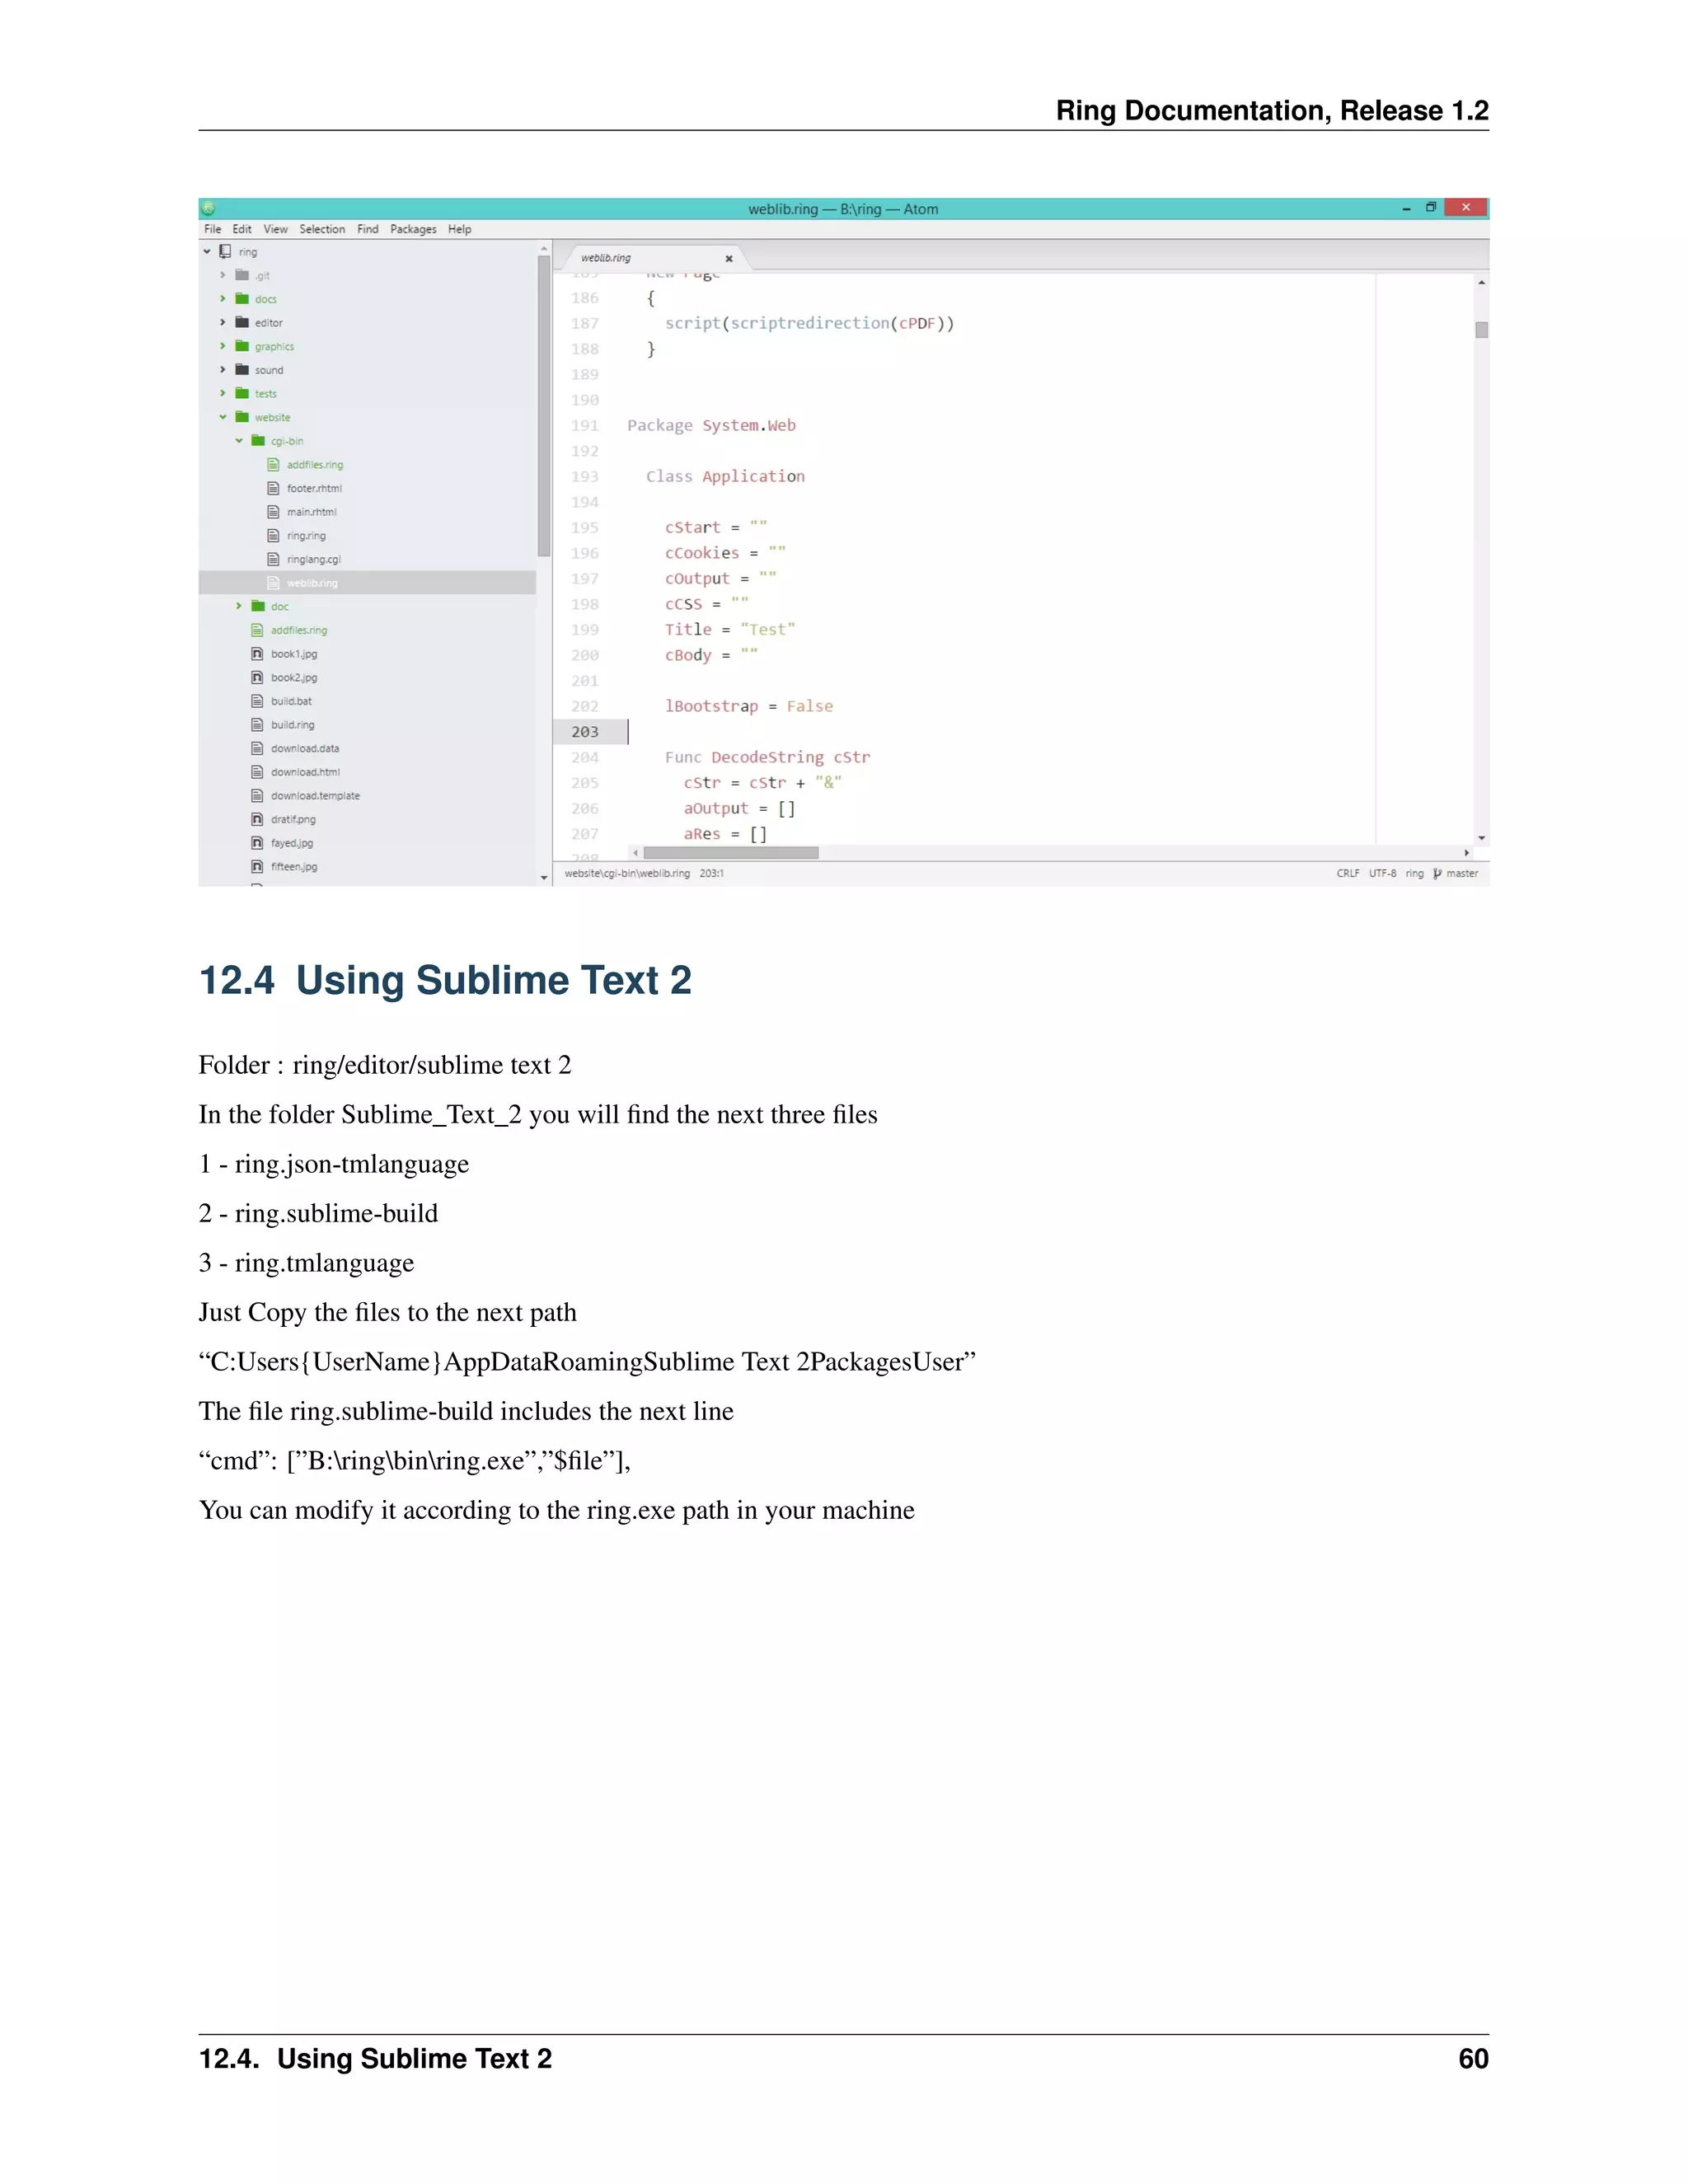This screenshot has height=2184, width=1688.
Task: Click the website\cgi-bin\weblib.ring path in status bar
Action: click(x=627, y=873)
